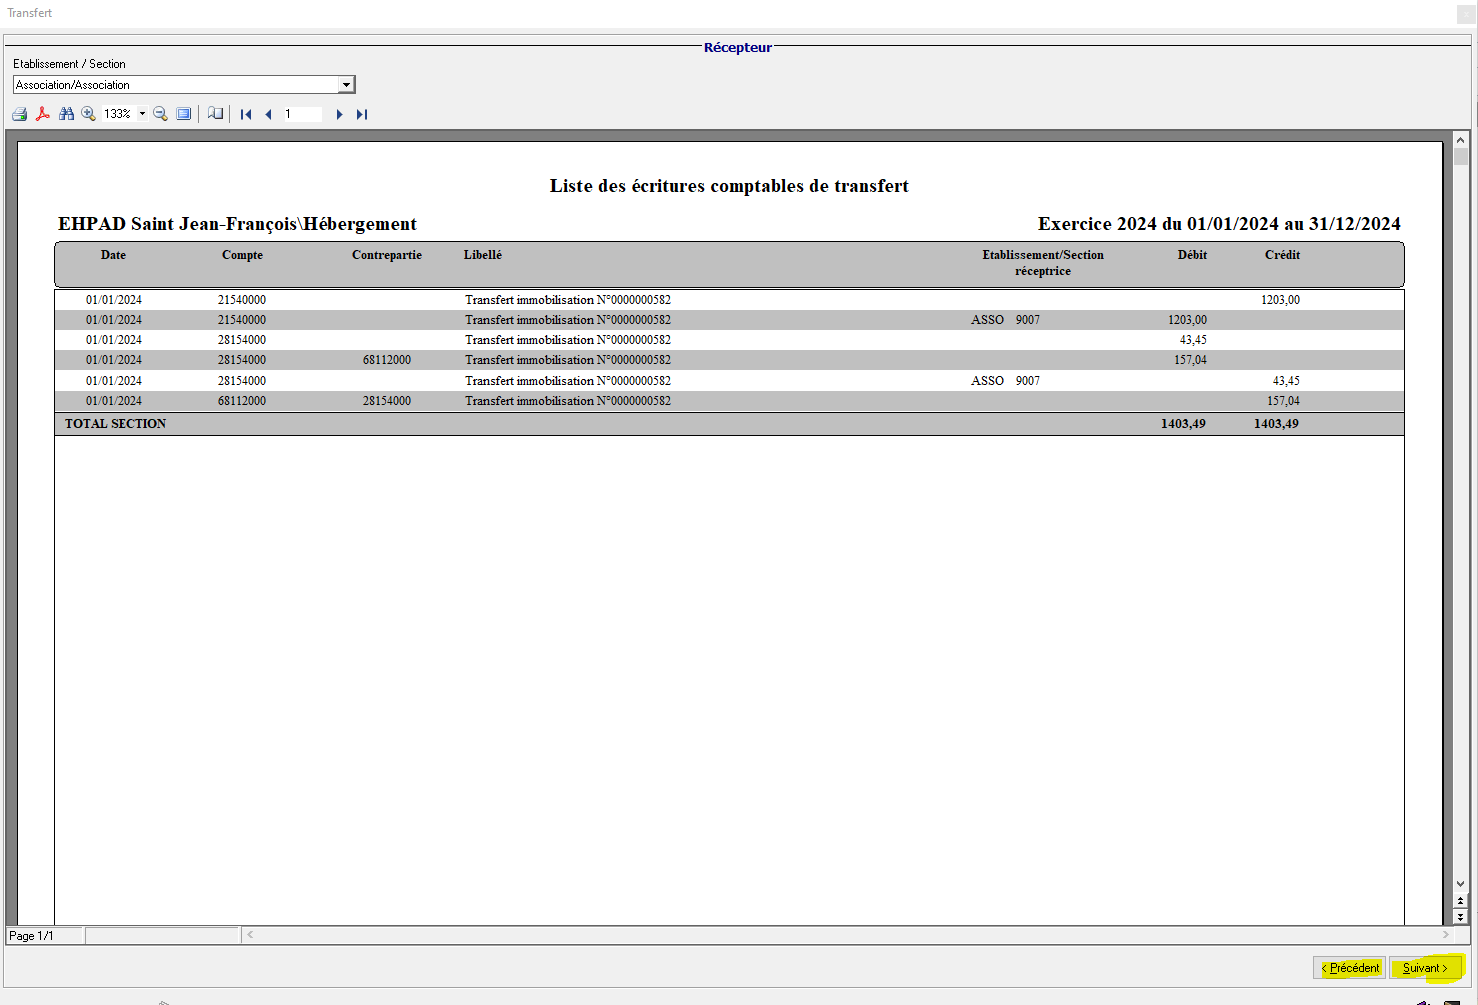Click contrepartie 68112000 cell
Screen dimensions: 1478x1005
pos(387,360)
